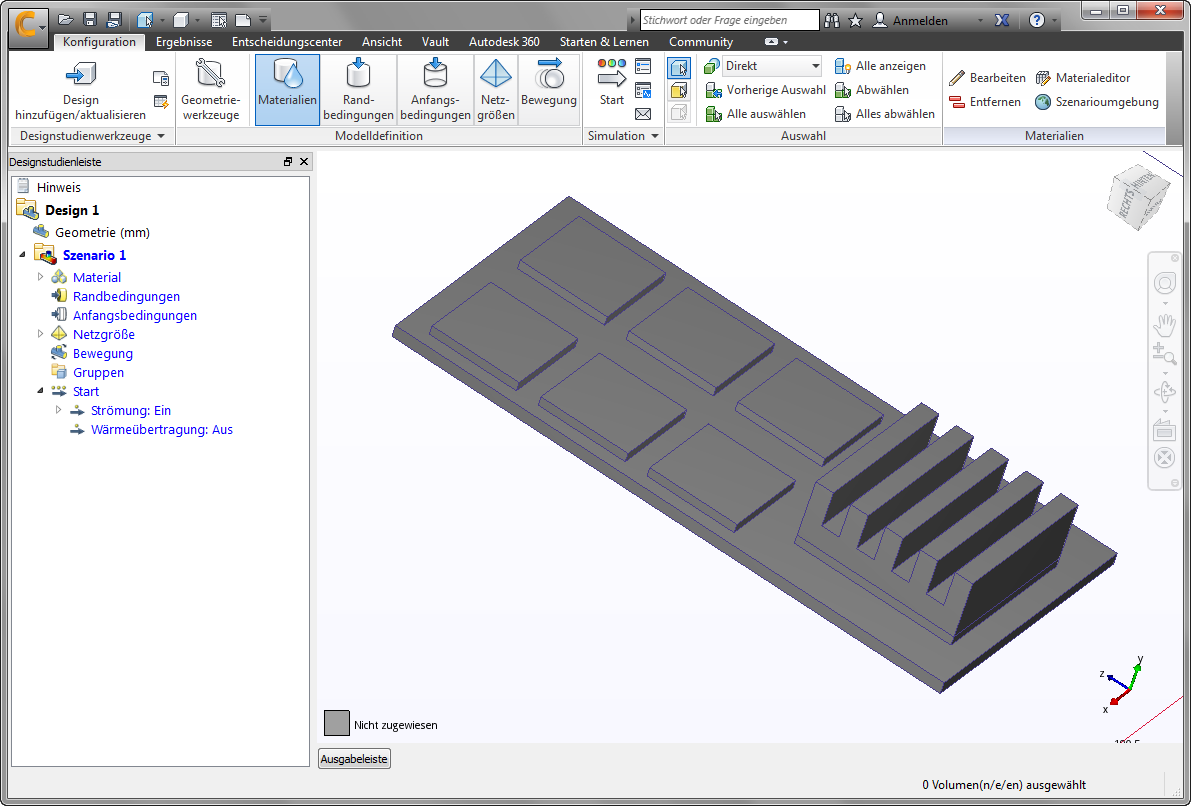Click Alle anzeigen
Image resolution: width=1191 pixels, height=806 pixels.
click(880, 66)
